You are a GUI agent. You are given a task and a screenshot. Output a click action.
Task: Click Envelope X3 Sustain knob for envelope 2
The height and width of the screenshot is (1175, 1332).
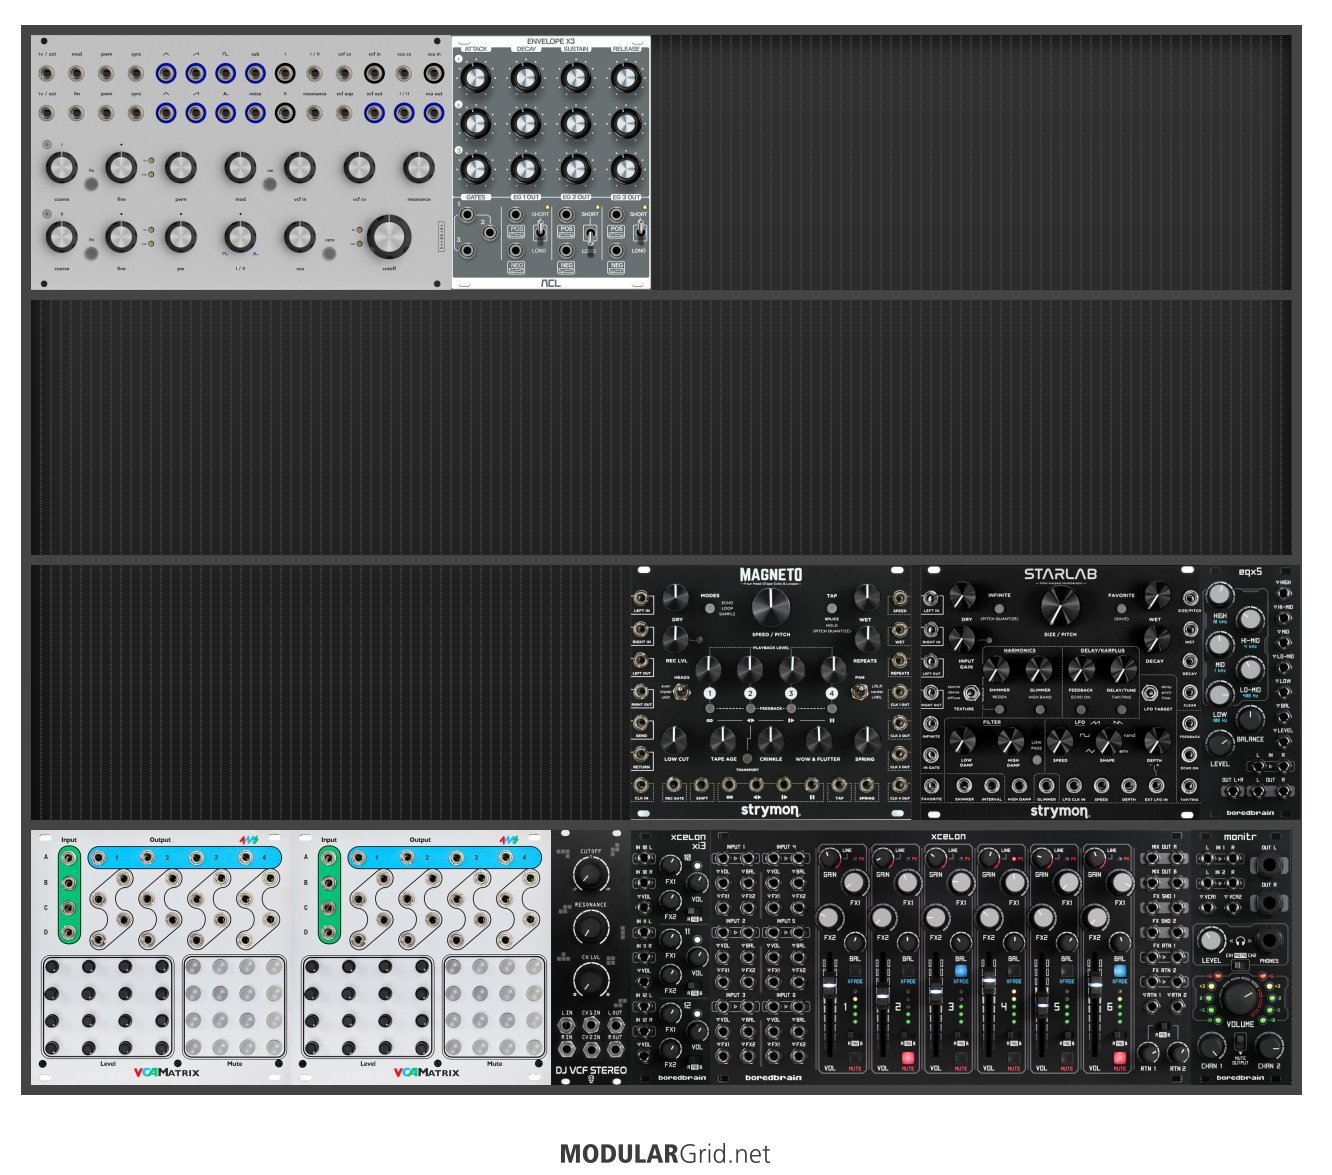[576, 123]
